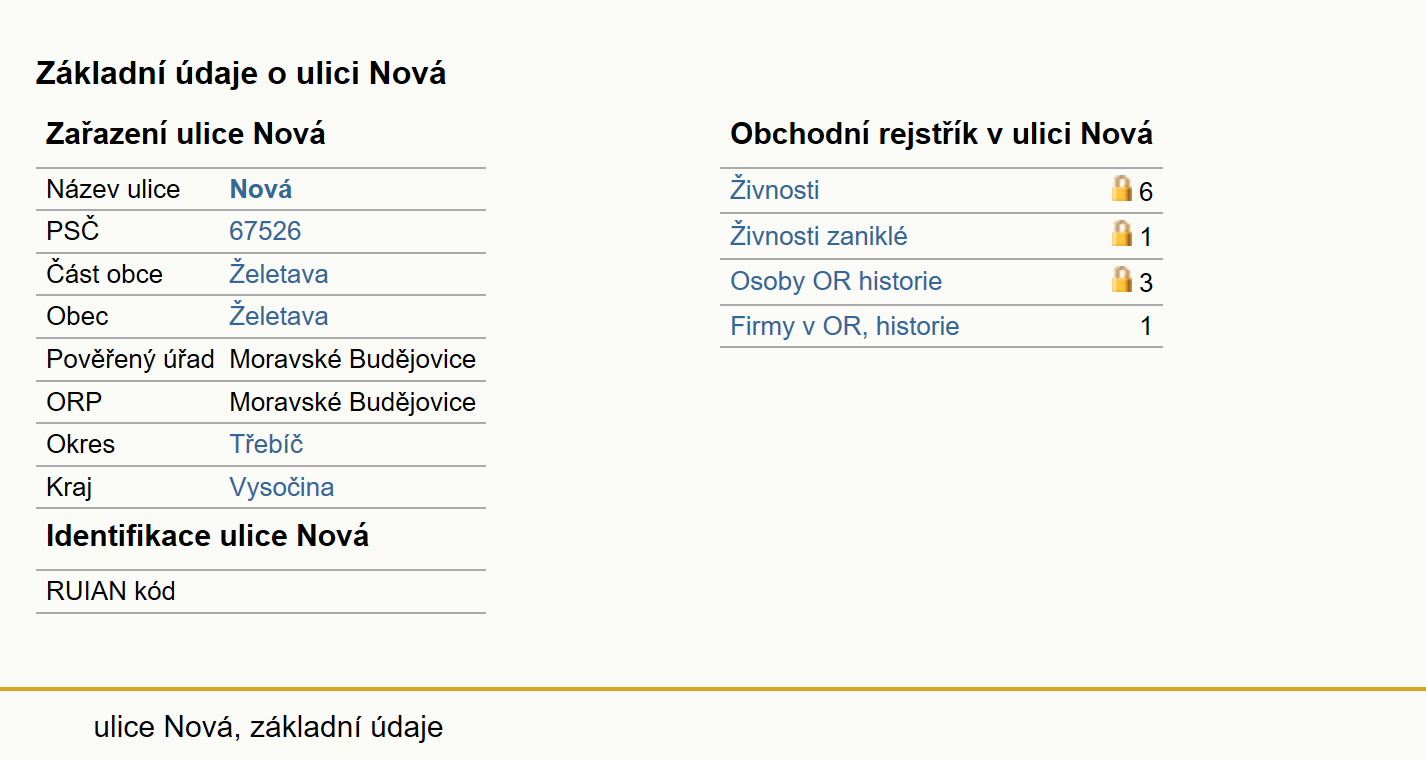Screen dimensions: 1426x760
Task: Follow the Želetava link in Část obce row
Action: pyautogui.click(x=279, y=274)
